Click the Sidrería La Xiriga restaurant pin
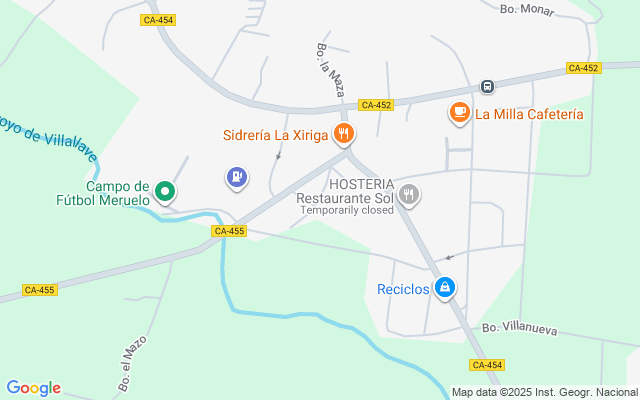Screen dimensions: 640x400 coord(344,134)
